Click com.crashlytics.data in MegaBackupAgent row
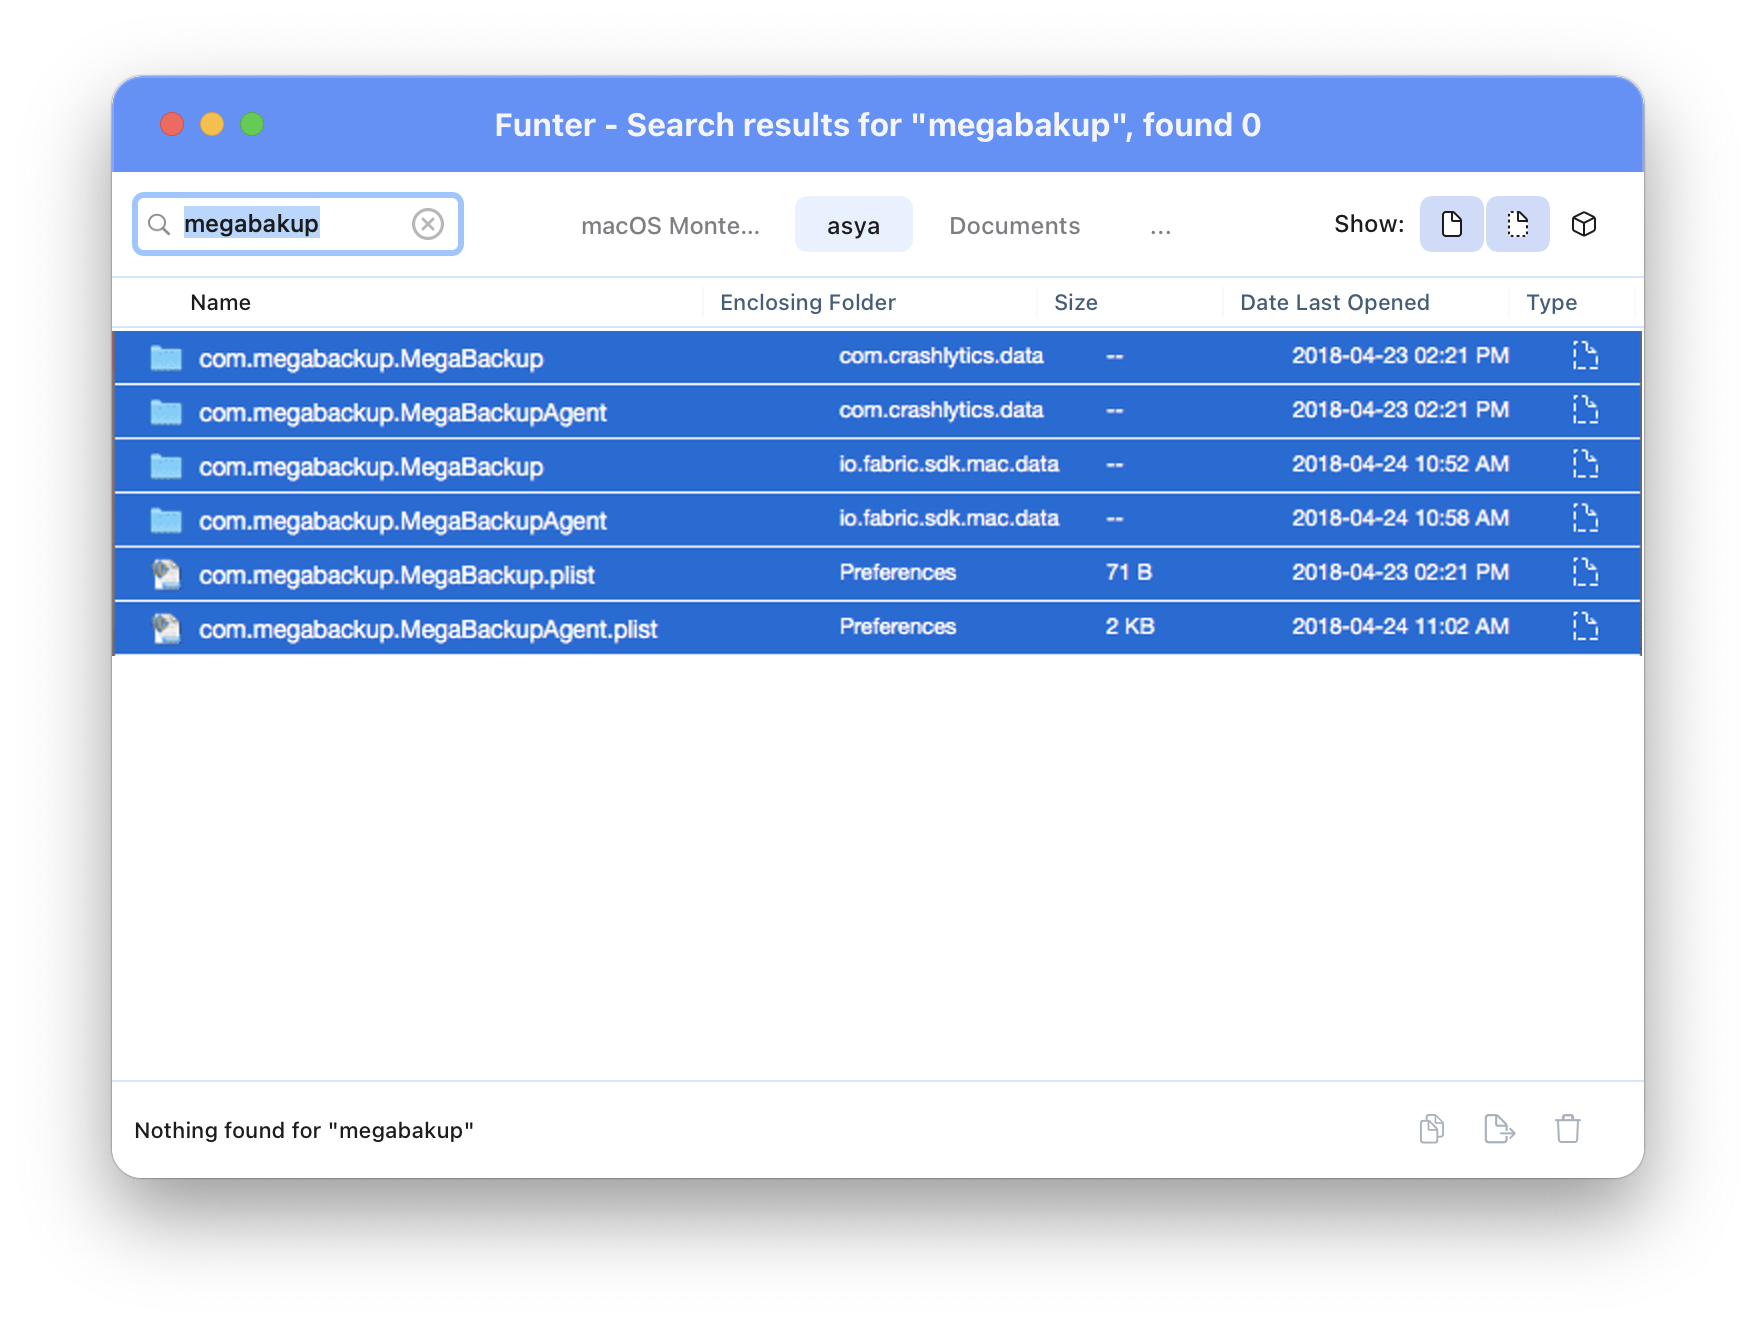This screenshot has width=1756, height=1326. tap(941, 410)
